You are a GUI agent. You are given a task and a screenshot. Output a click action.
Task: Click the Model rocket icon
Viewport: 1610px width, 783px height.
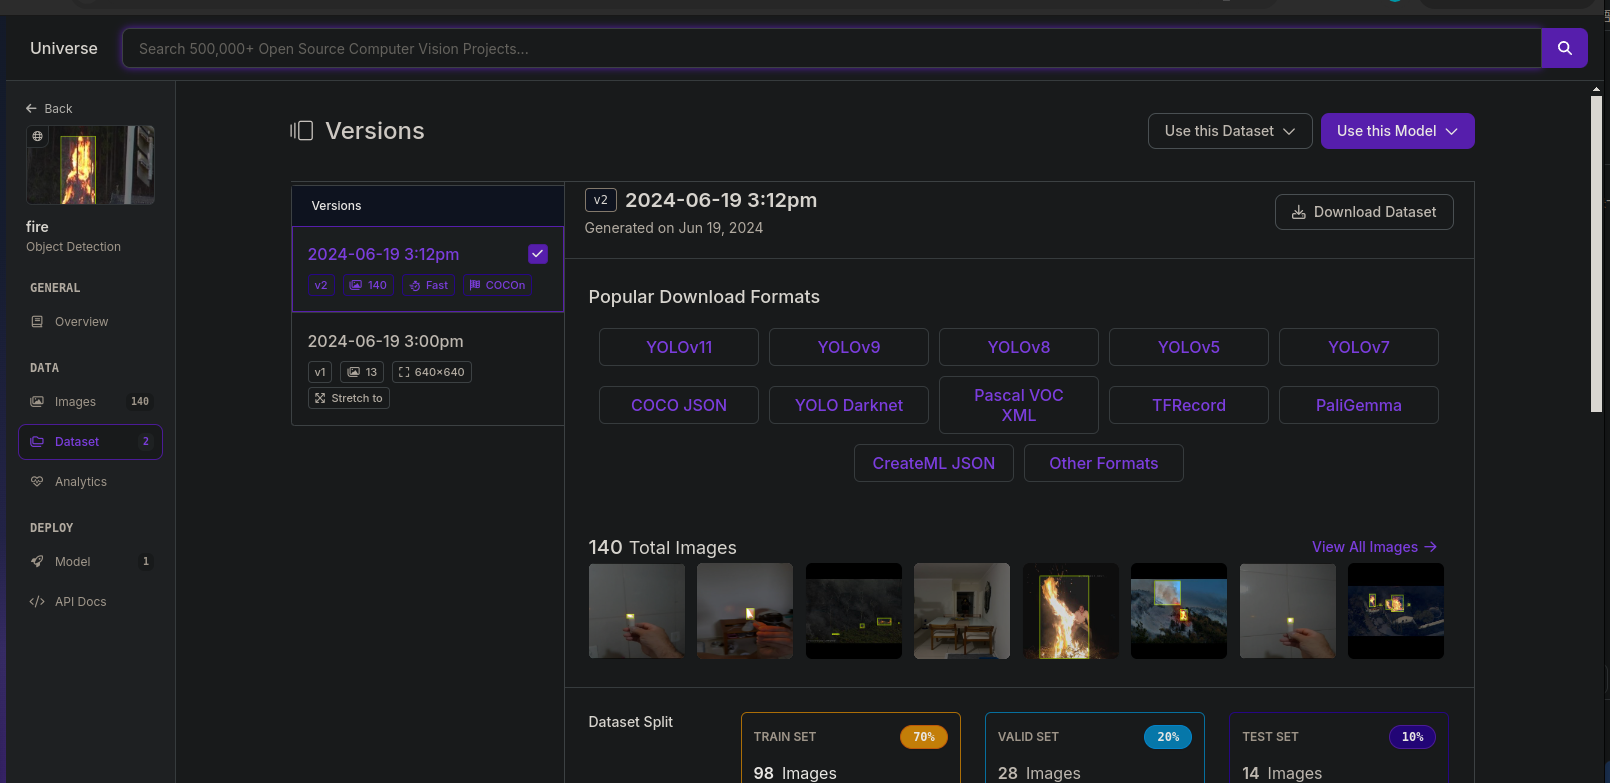tap(37, 562)
